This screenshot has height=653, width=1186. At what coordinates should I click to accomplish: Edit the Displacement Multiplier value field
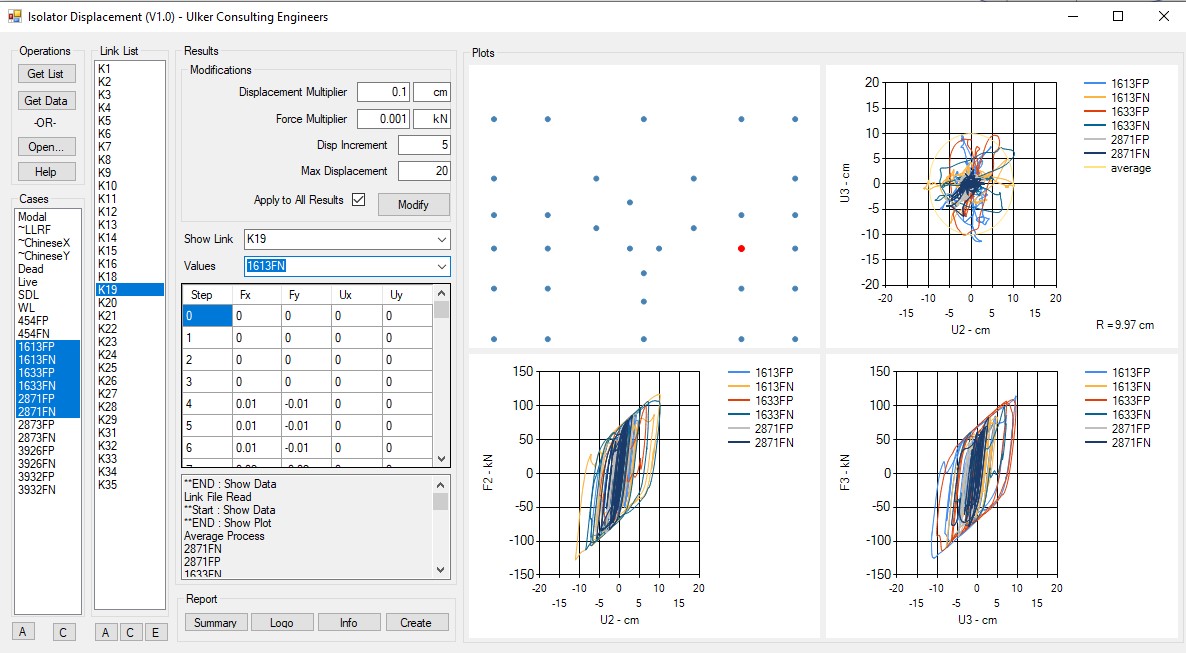383,92
